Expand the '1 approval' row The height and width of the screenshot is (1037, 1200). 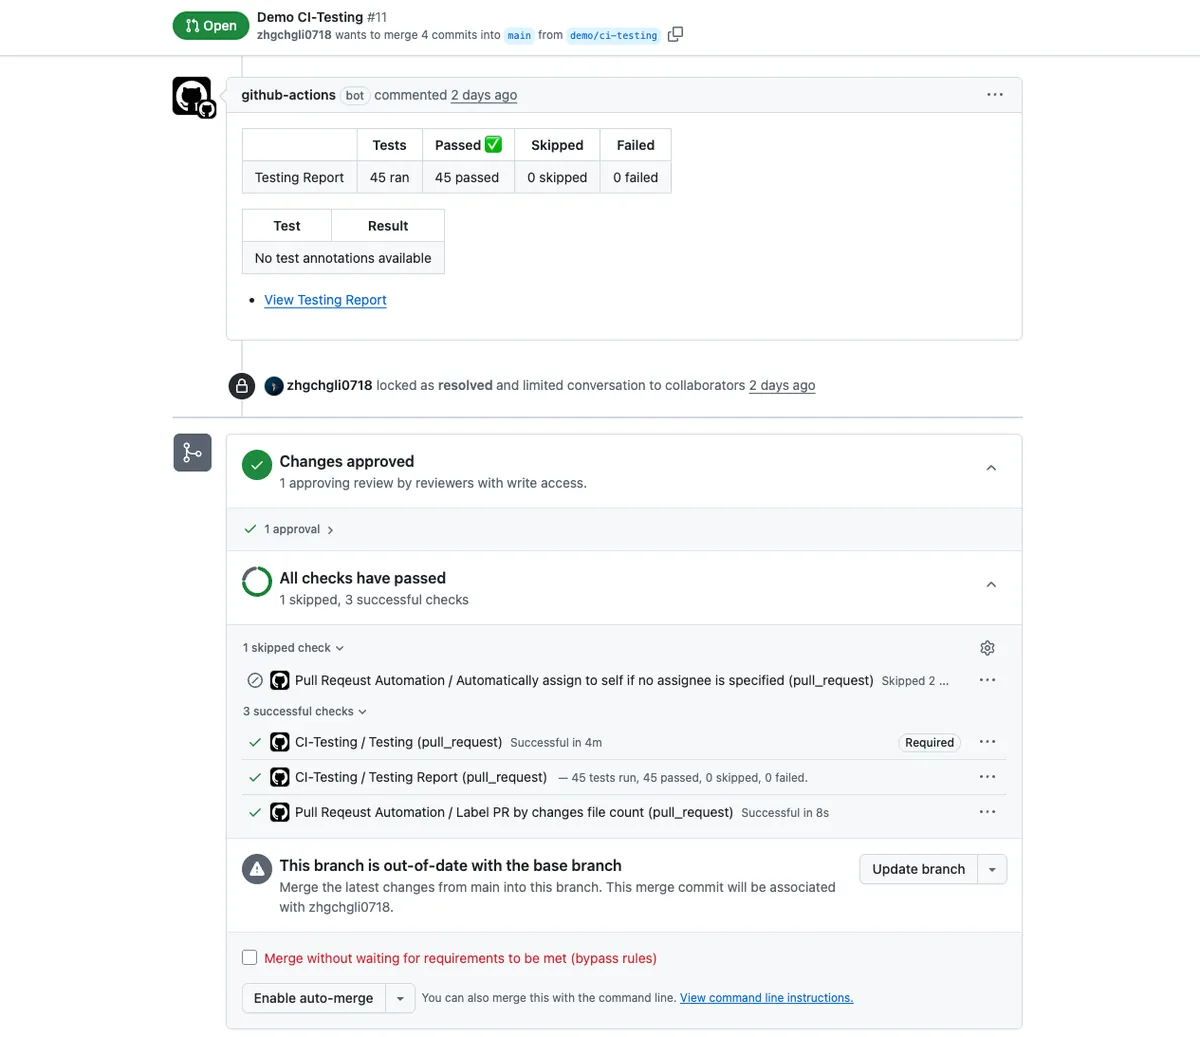click(296, 530)
